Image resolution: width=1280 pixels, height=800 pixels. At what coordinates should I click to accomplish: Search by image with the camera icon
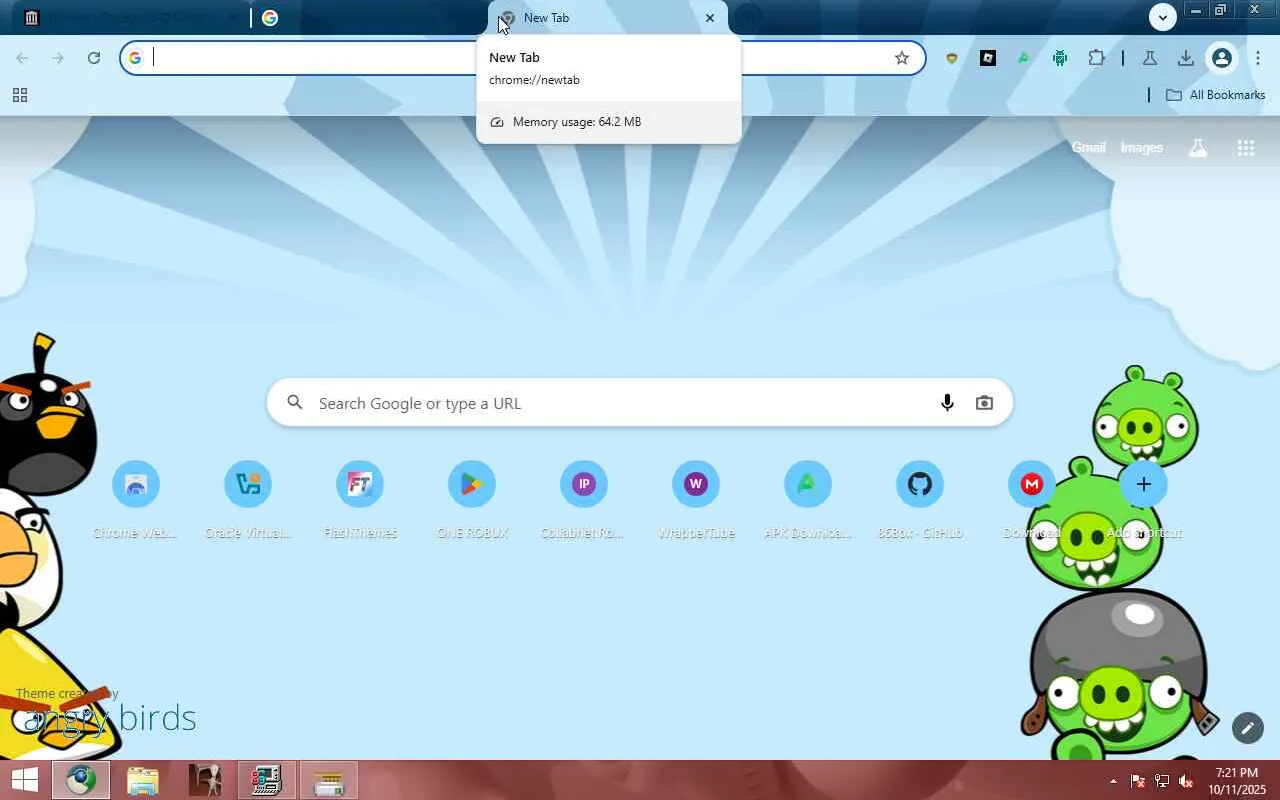(985, 403)
